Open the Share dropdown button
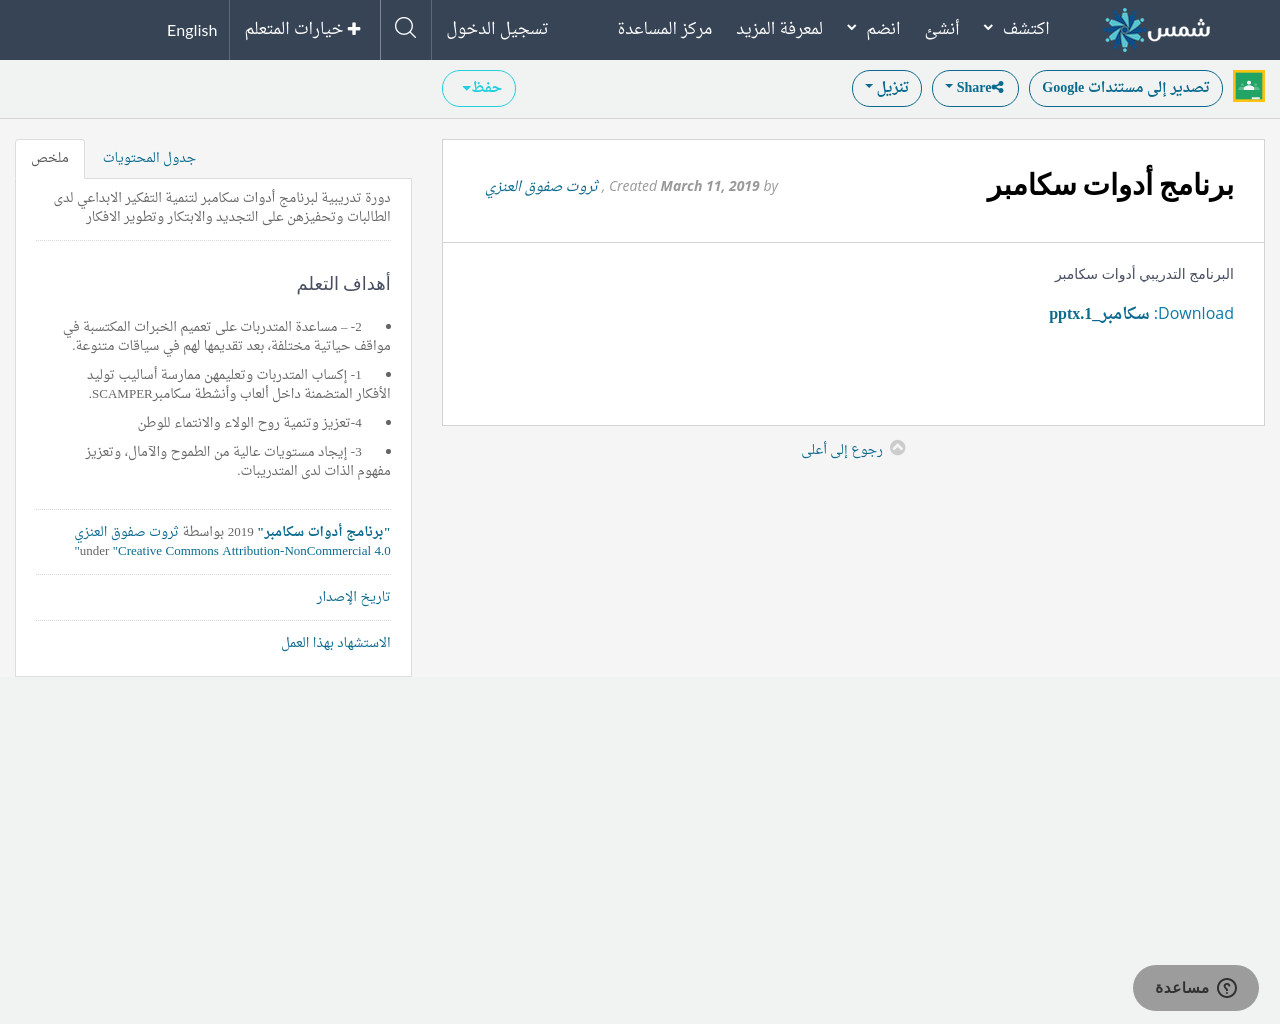 pos(975,88)
